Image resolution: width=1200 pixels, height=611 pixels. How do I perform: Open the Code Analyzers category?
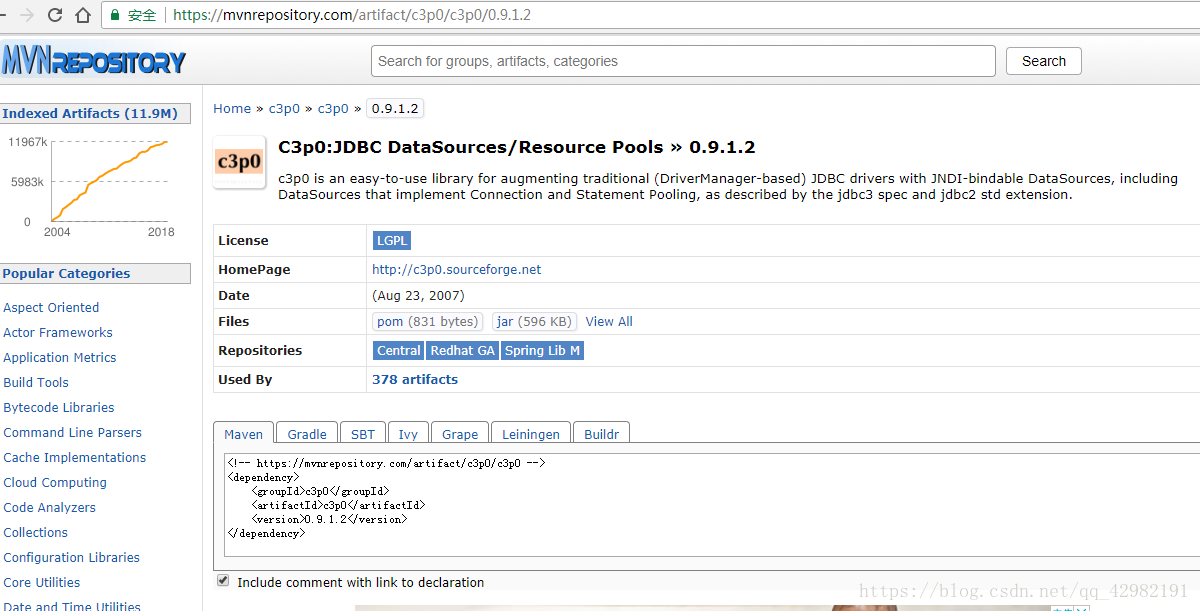point(50,507)
